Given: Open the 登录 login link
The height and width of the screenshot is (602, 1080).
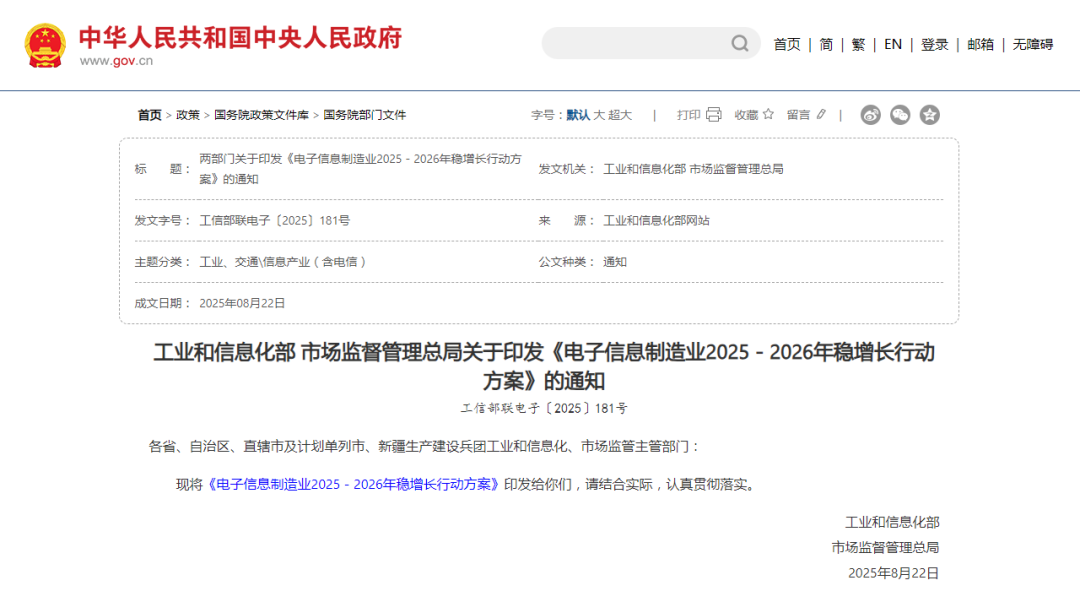Looking at the screenshot, I should [935, 45].
